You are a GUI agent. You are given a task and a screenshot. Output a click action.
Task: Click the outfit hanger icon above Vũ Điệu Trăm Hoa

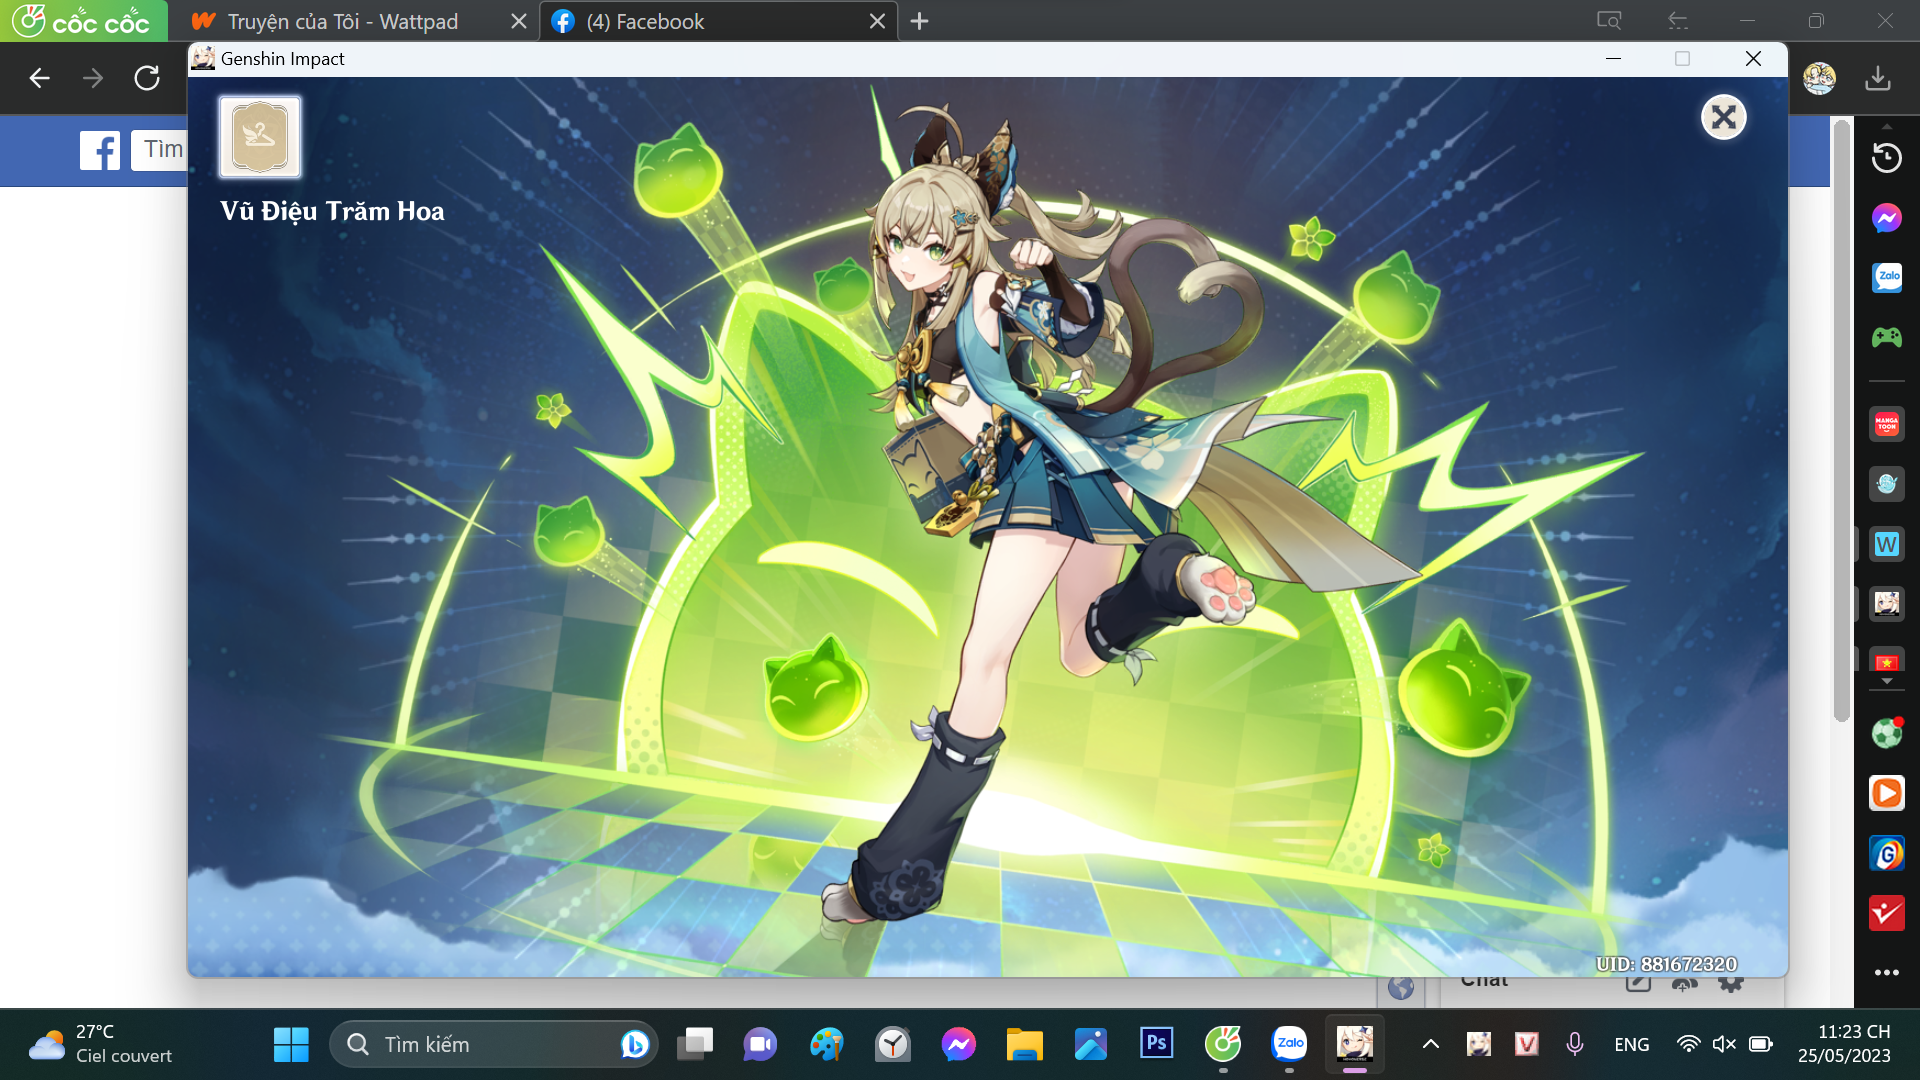[x=260, y=137]
